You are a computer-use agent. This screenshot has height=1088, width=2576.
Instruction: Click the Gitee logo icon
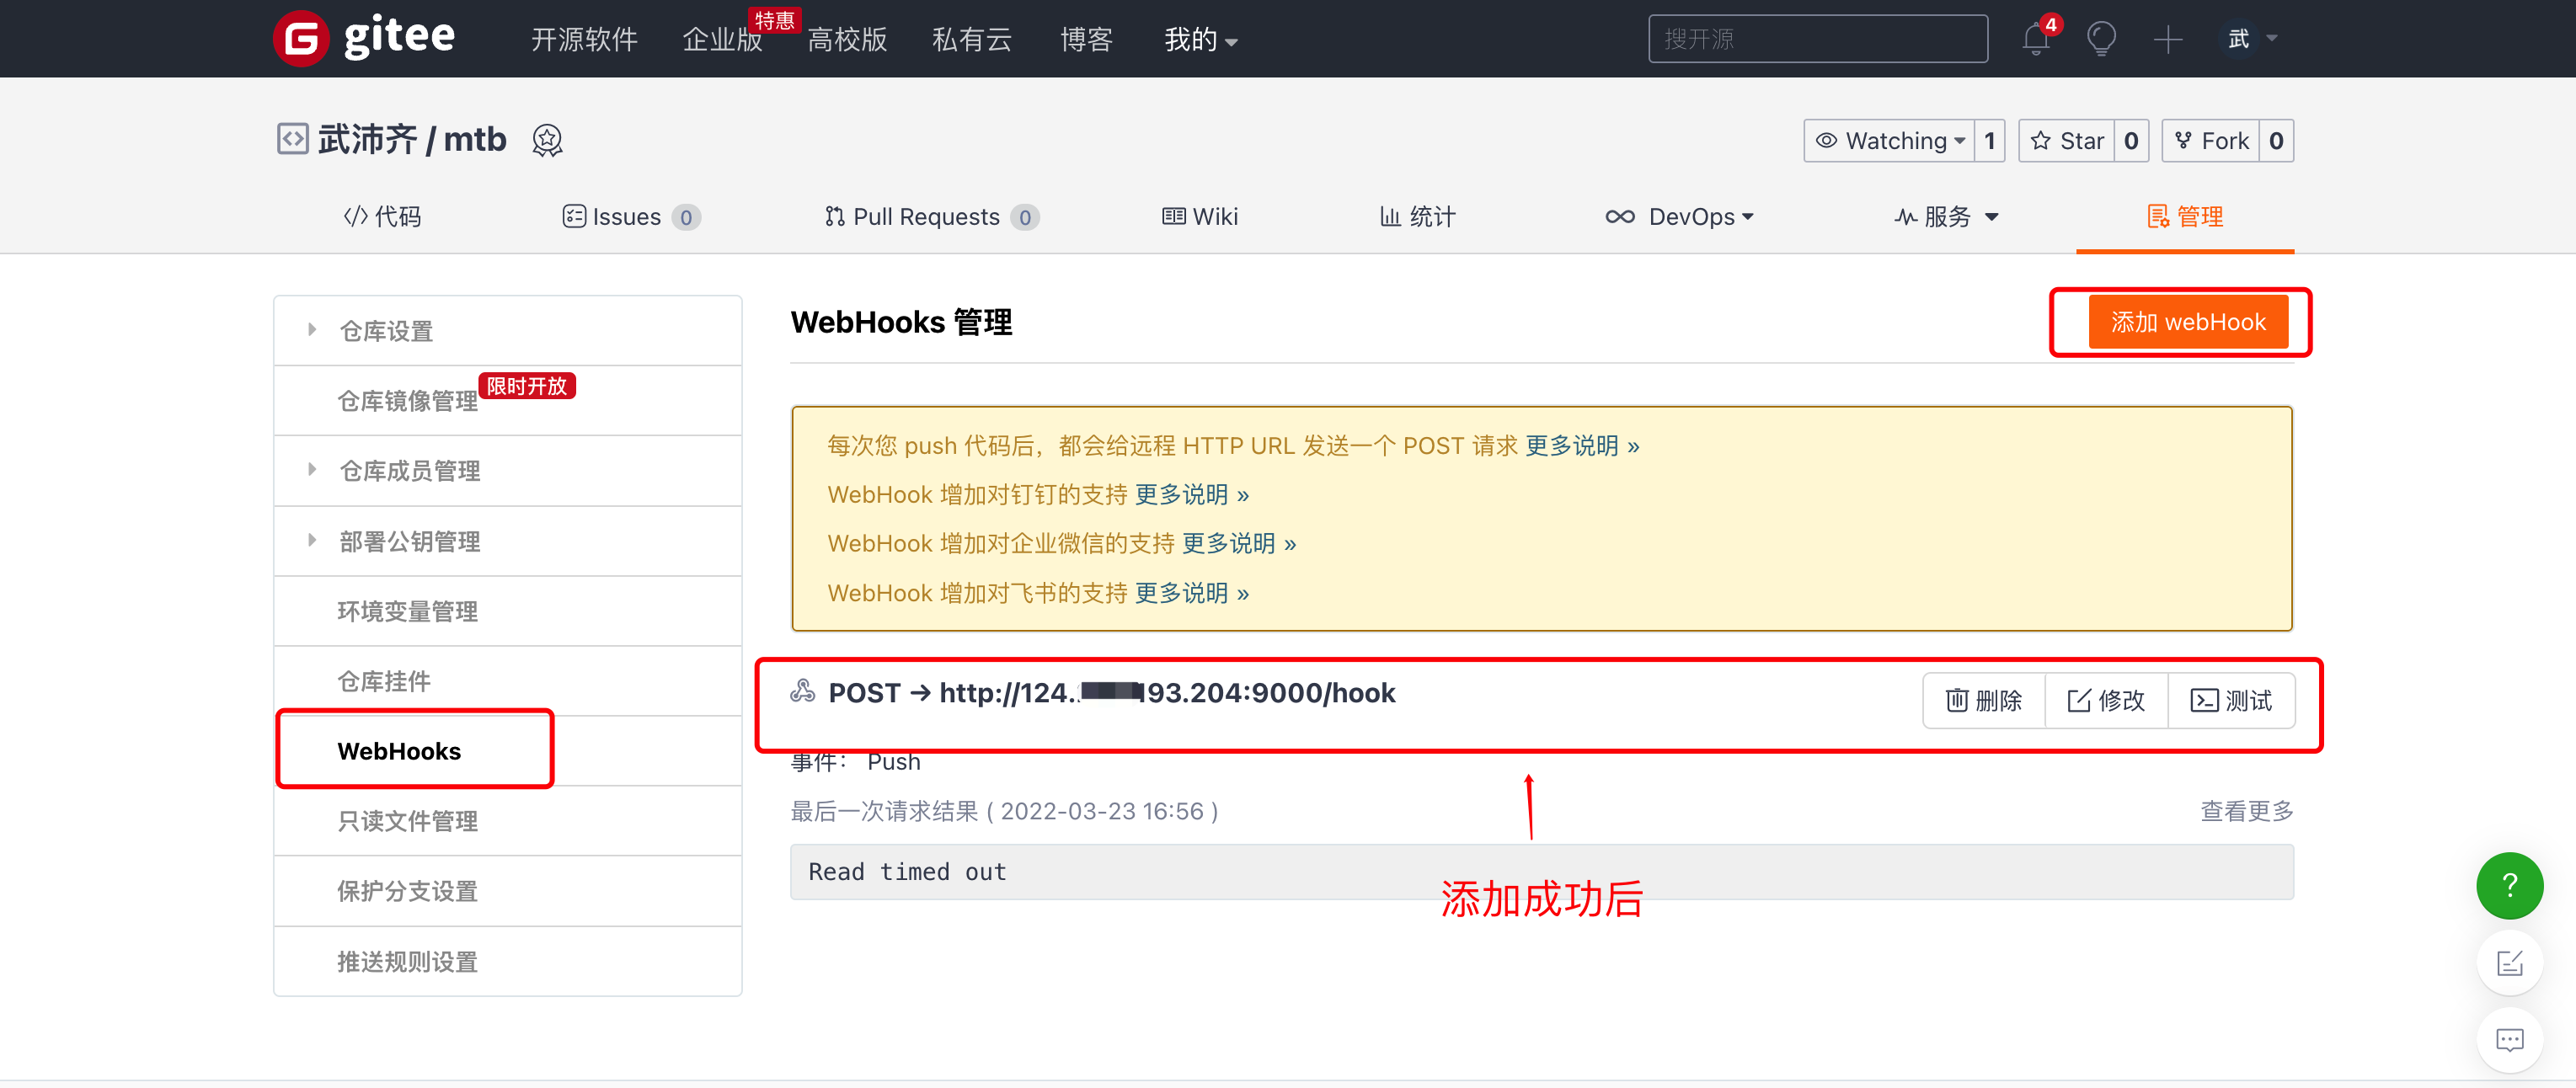coord(301,39)
